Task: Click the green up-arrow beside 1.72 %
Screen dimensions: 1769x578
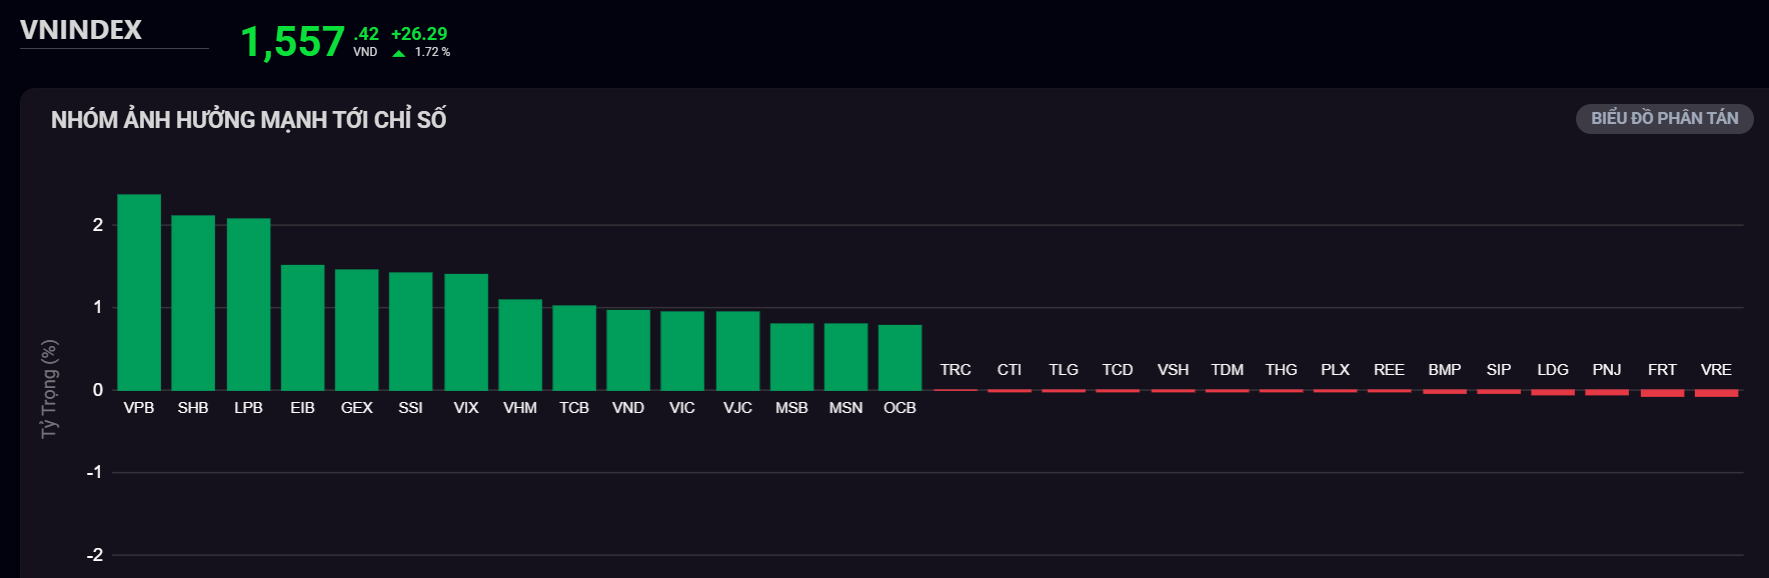Action: pos(399,53)
